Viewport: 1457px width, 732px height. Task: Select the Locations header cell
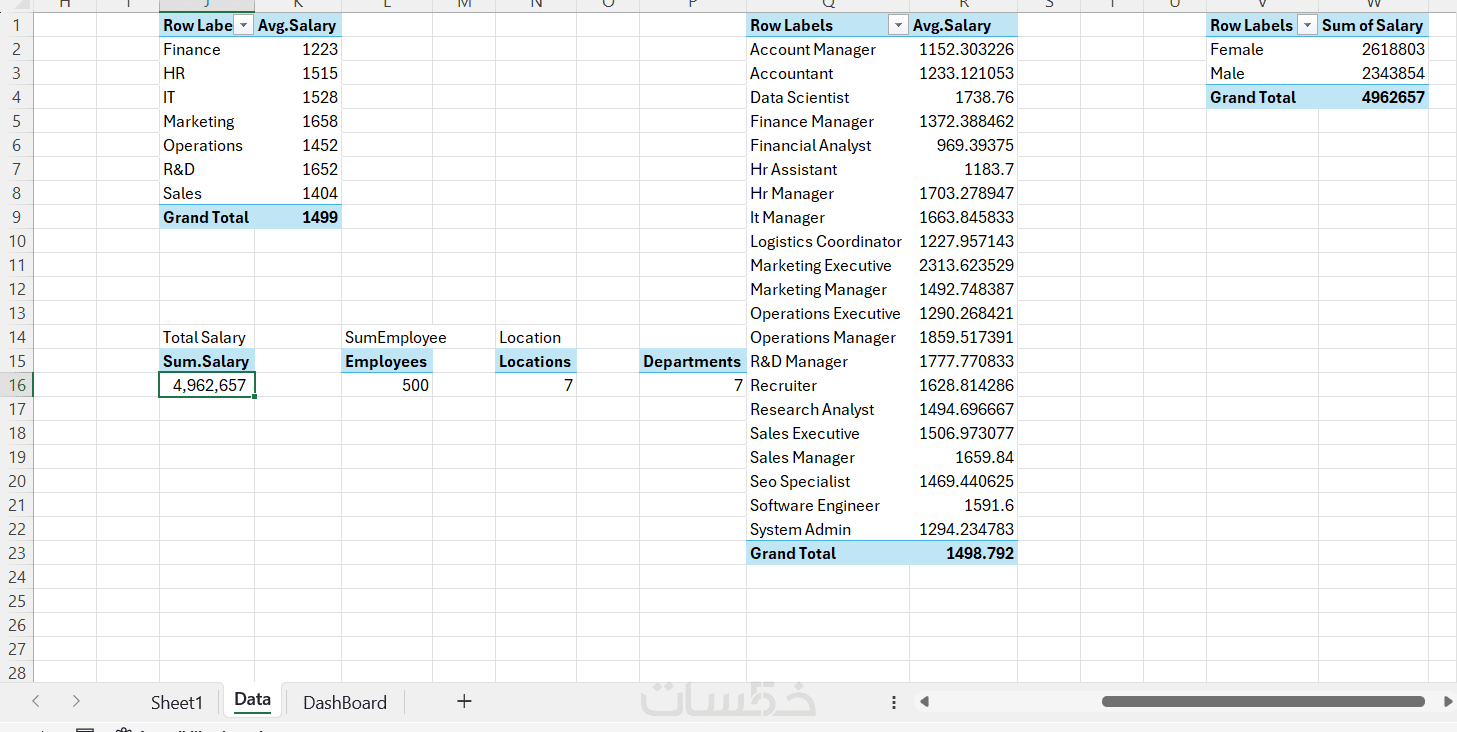pyautogui.click(x=536, y=361)
